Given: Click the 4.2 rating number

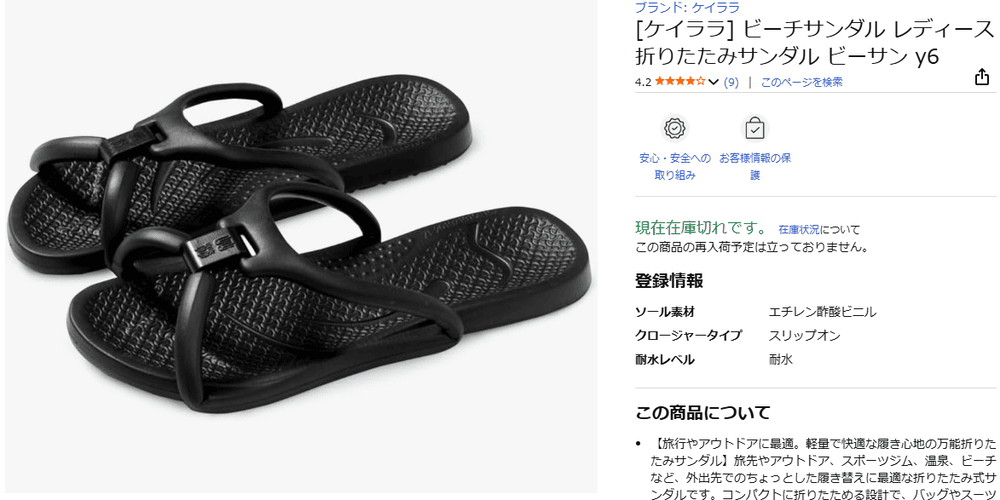Looking at the screenshot, I should coord(643,82).
